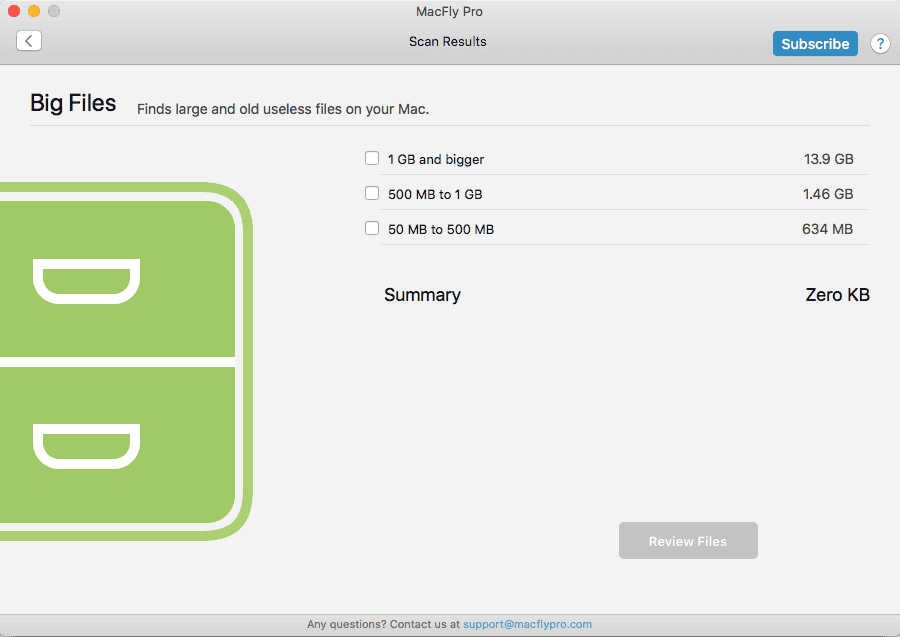Click the green file cabinet illustration
900x637 pixels.
pyautogui.click(x=126, y=362)
